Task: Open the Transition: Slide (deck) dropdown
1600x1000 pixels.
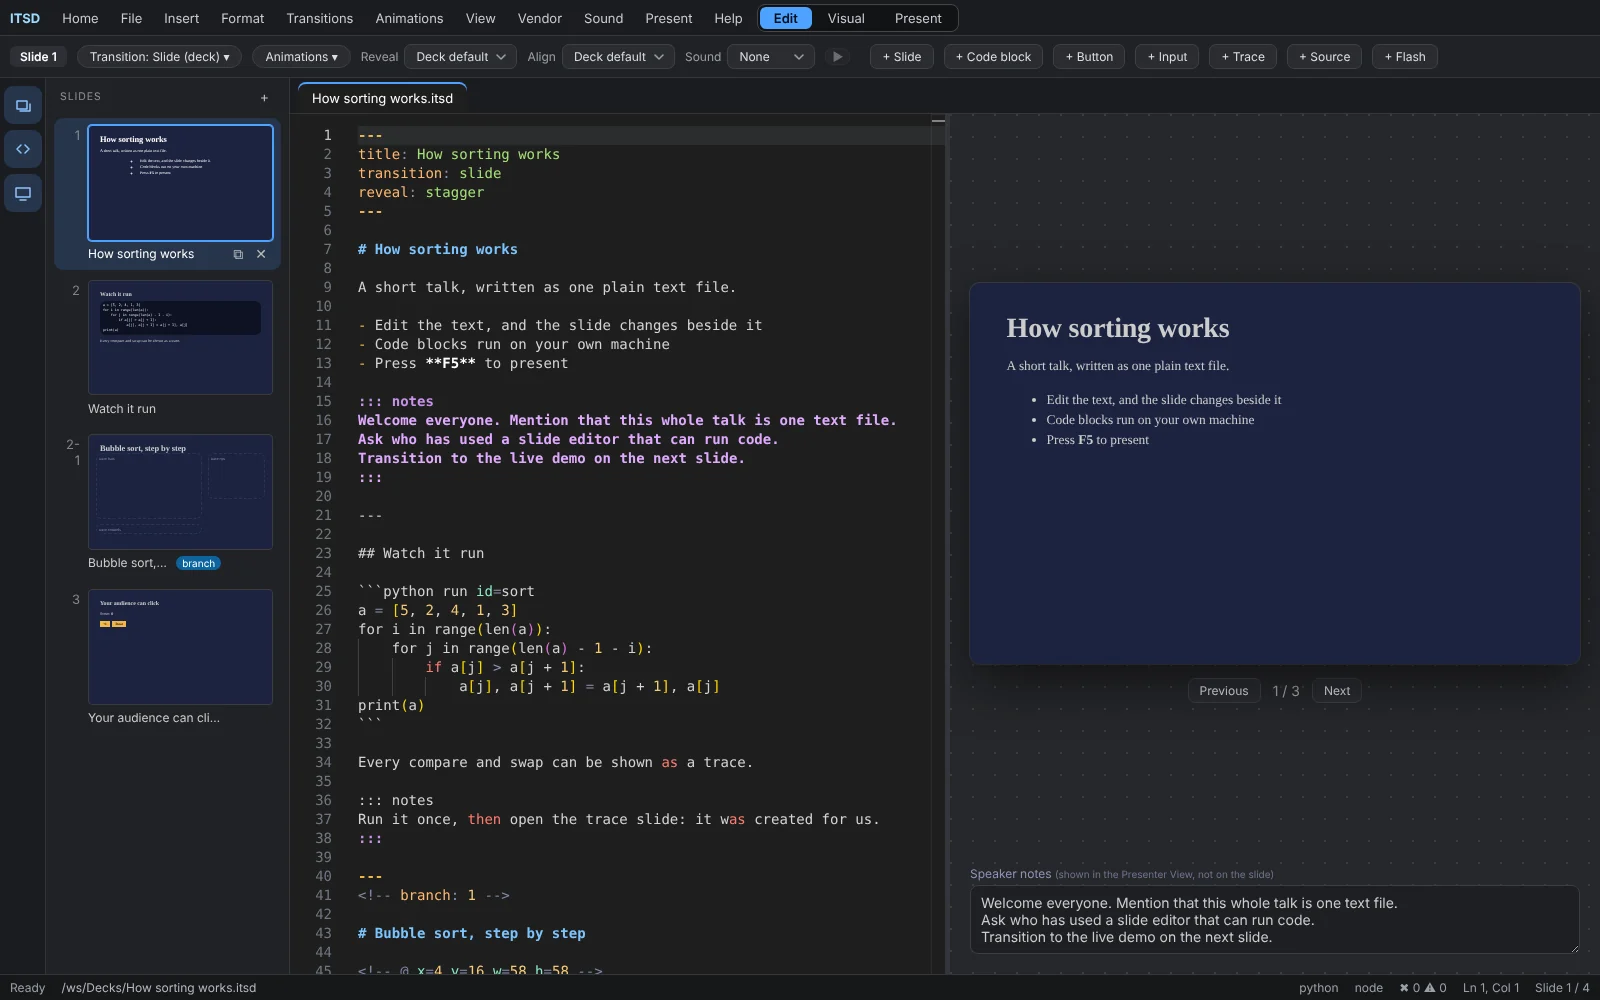Action: (x=160, y=57)
